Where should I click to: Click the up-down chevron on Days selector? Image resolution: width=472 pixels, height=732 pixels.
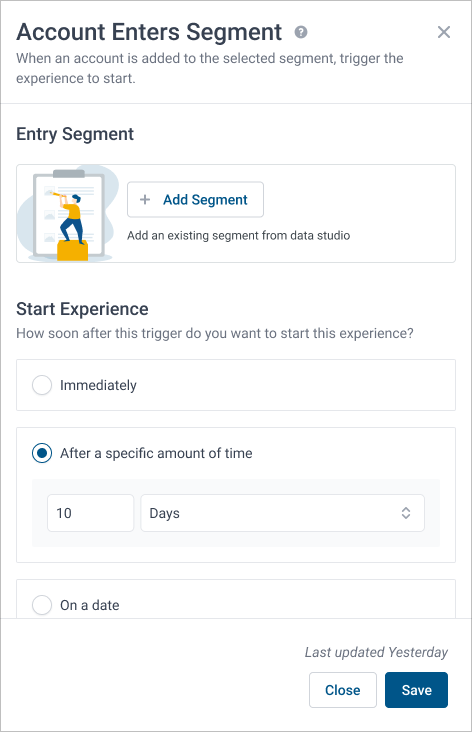406,513
